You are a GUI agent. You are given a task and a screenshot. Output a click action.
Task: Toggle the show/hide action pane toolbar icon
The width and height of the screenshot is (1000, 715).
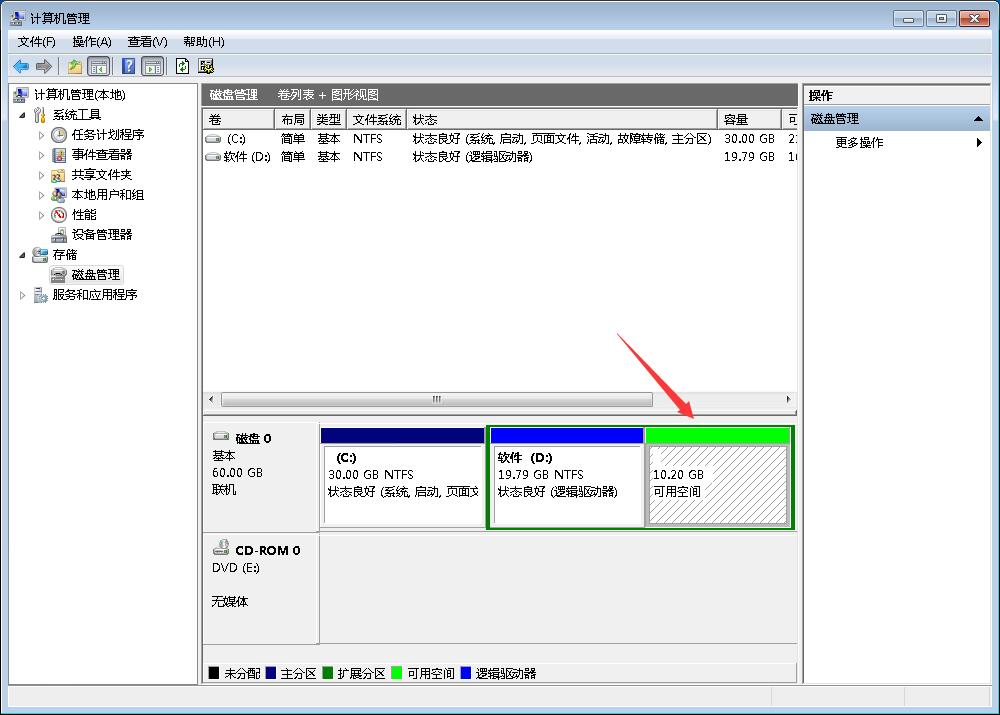pyautogui.click(x=152, y=66)
